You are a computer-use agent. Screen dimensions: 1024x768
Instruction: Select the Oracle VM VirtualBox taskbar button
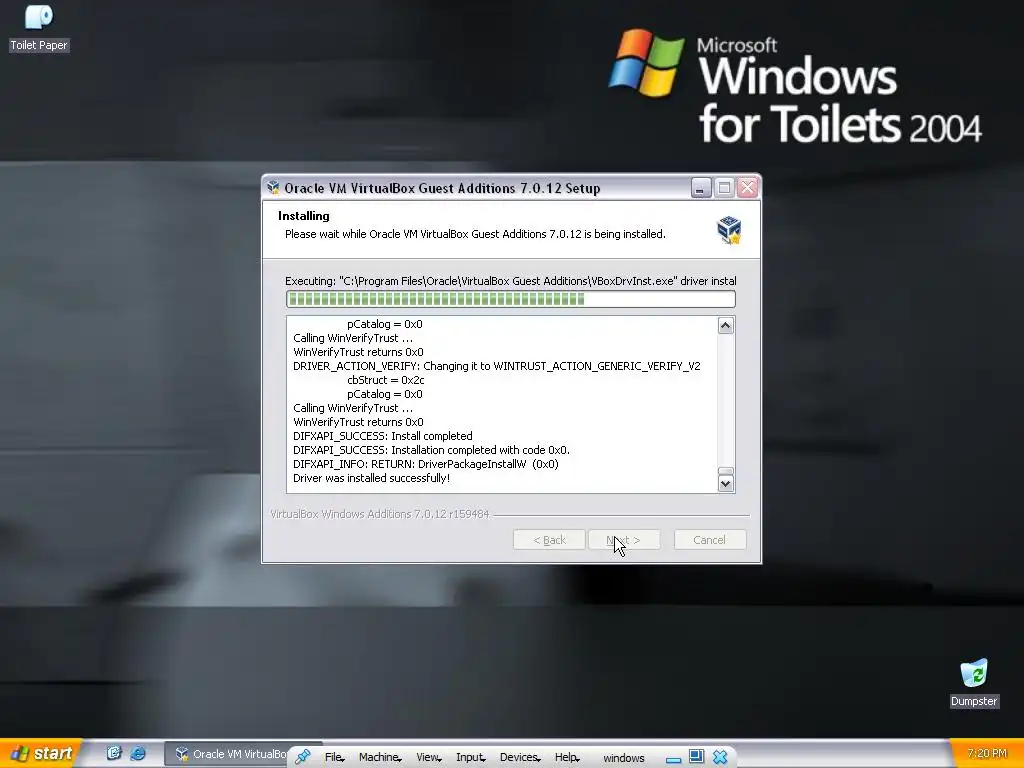point(226,754)
